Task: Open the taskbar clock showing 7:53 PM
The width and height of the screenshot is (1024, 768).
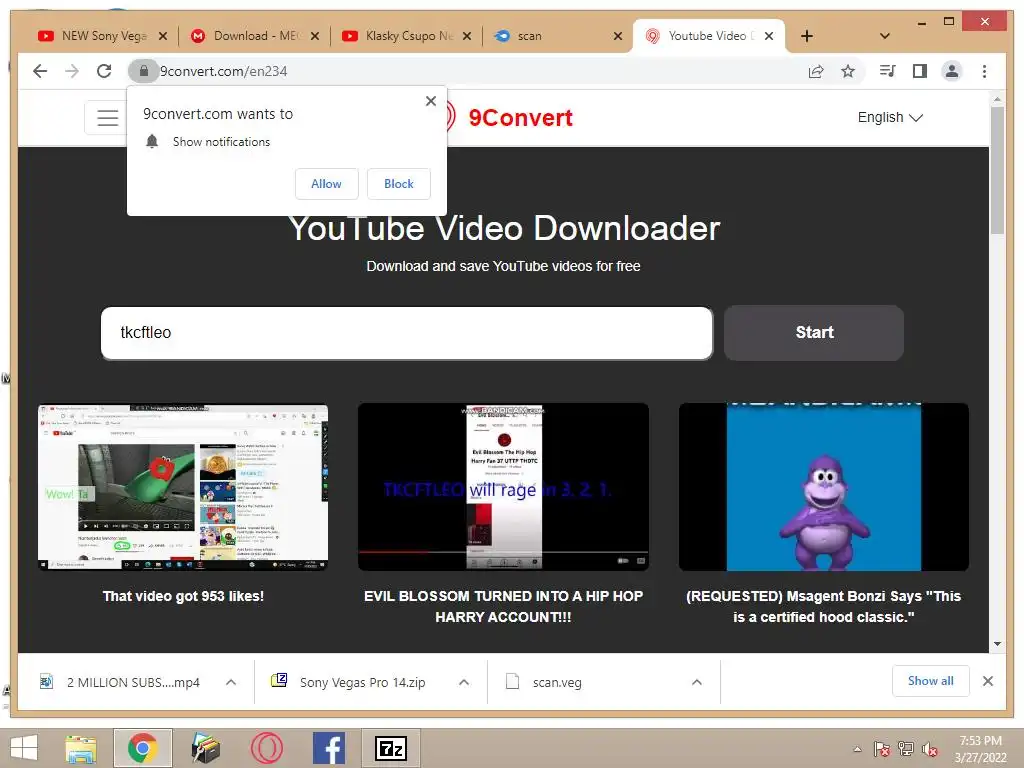Action: pos(981,749)
